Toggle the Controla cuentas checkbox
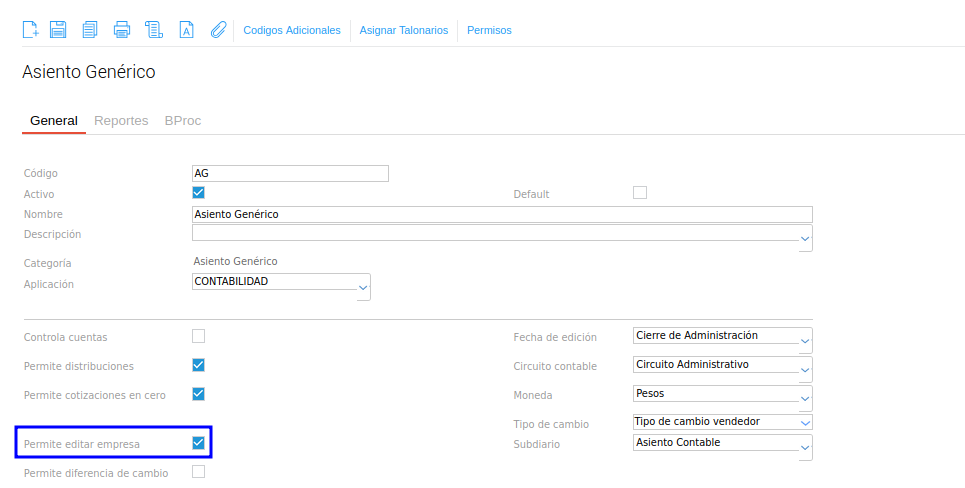This screenshot has width=965, height=488. tap(198, 336)
